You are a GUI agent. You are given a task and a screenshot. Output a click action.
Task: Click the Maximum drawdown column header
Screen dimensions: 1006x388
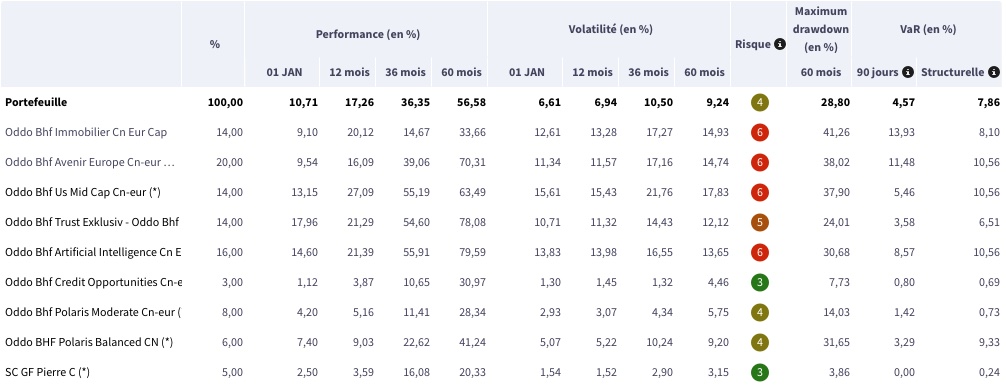coord(821,30)
